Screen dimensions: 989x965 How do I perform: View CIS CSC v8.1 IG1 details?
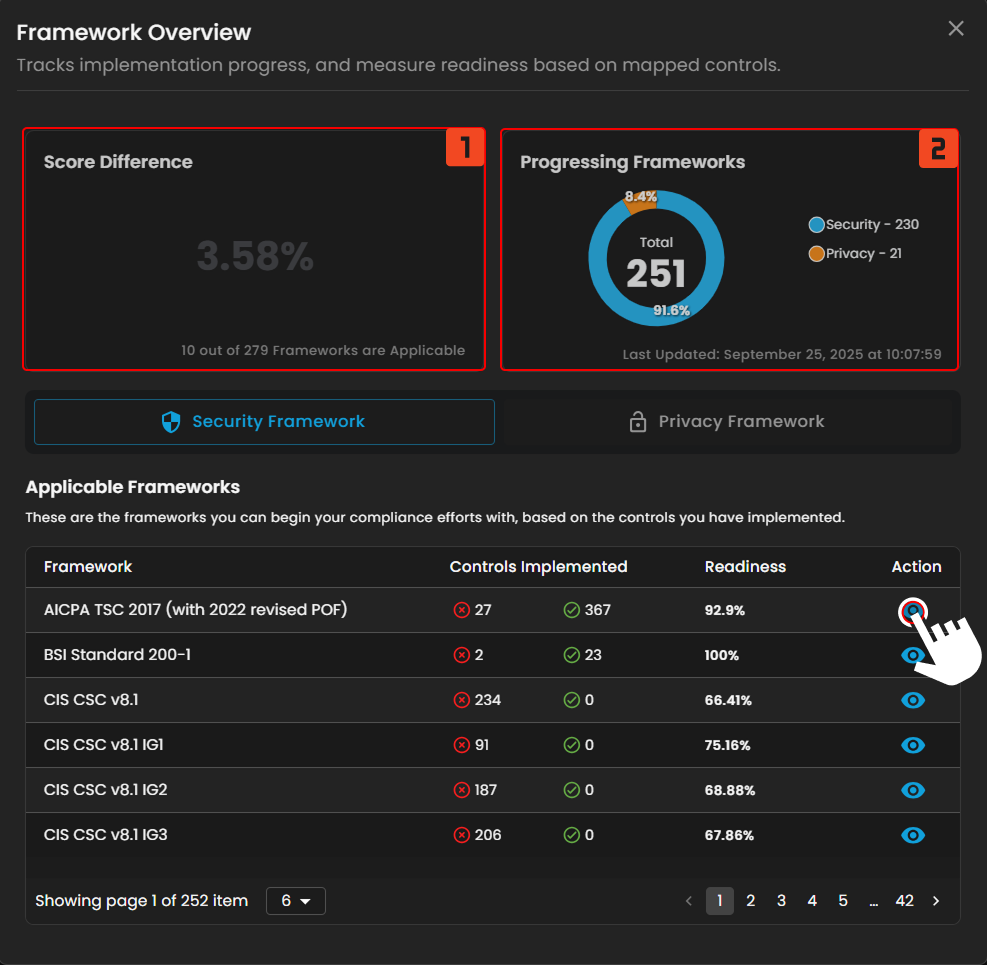click(912, 745)
